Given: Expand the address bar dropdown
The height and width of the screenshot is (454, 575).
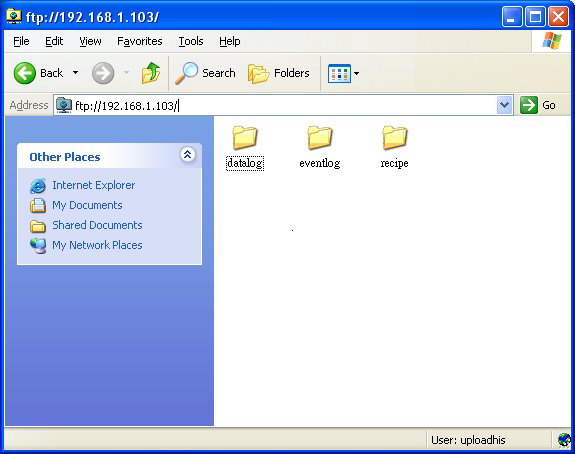Looking at the screenshot, I should click(505, 105).
